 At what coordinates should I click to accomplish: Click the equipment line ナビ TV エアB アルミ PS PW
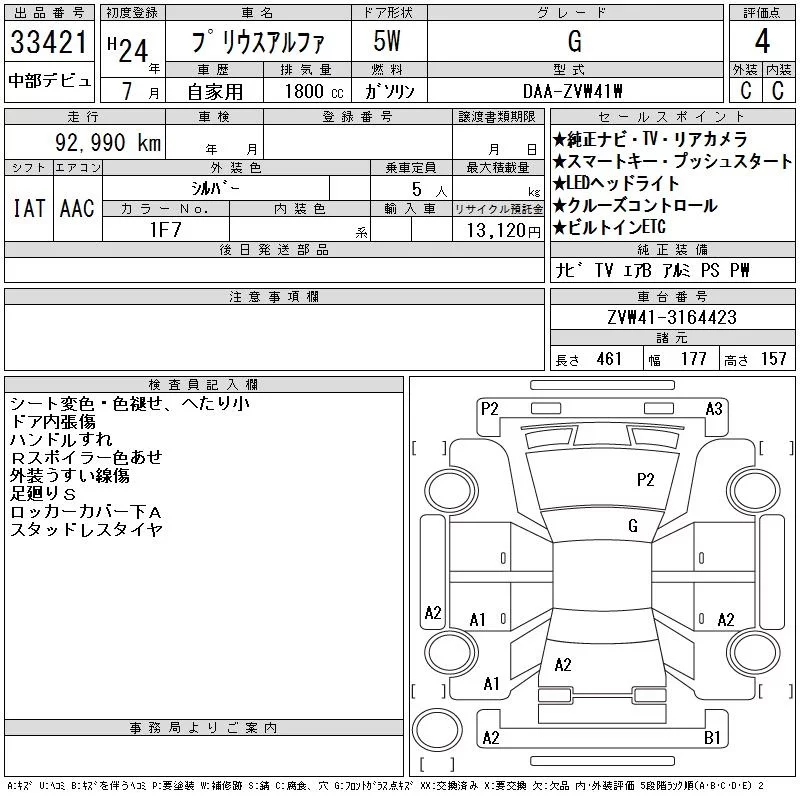(x=652, y=270)
